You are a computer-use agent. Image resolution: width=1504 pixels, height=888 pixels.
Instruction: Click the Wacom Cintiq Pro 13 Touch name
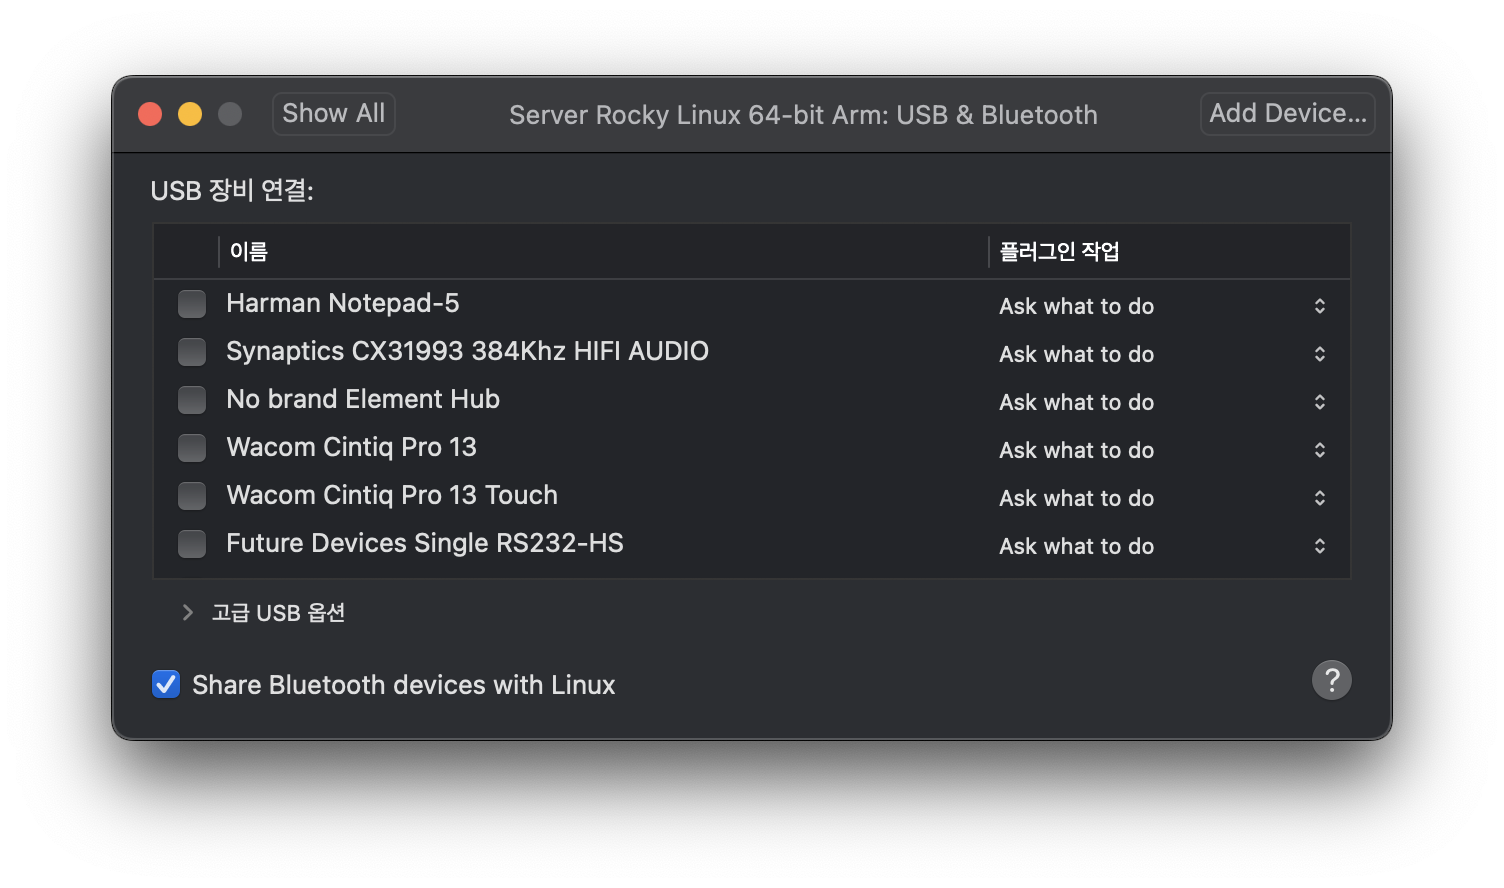click(392, 495)
